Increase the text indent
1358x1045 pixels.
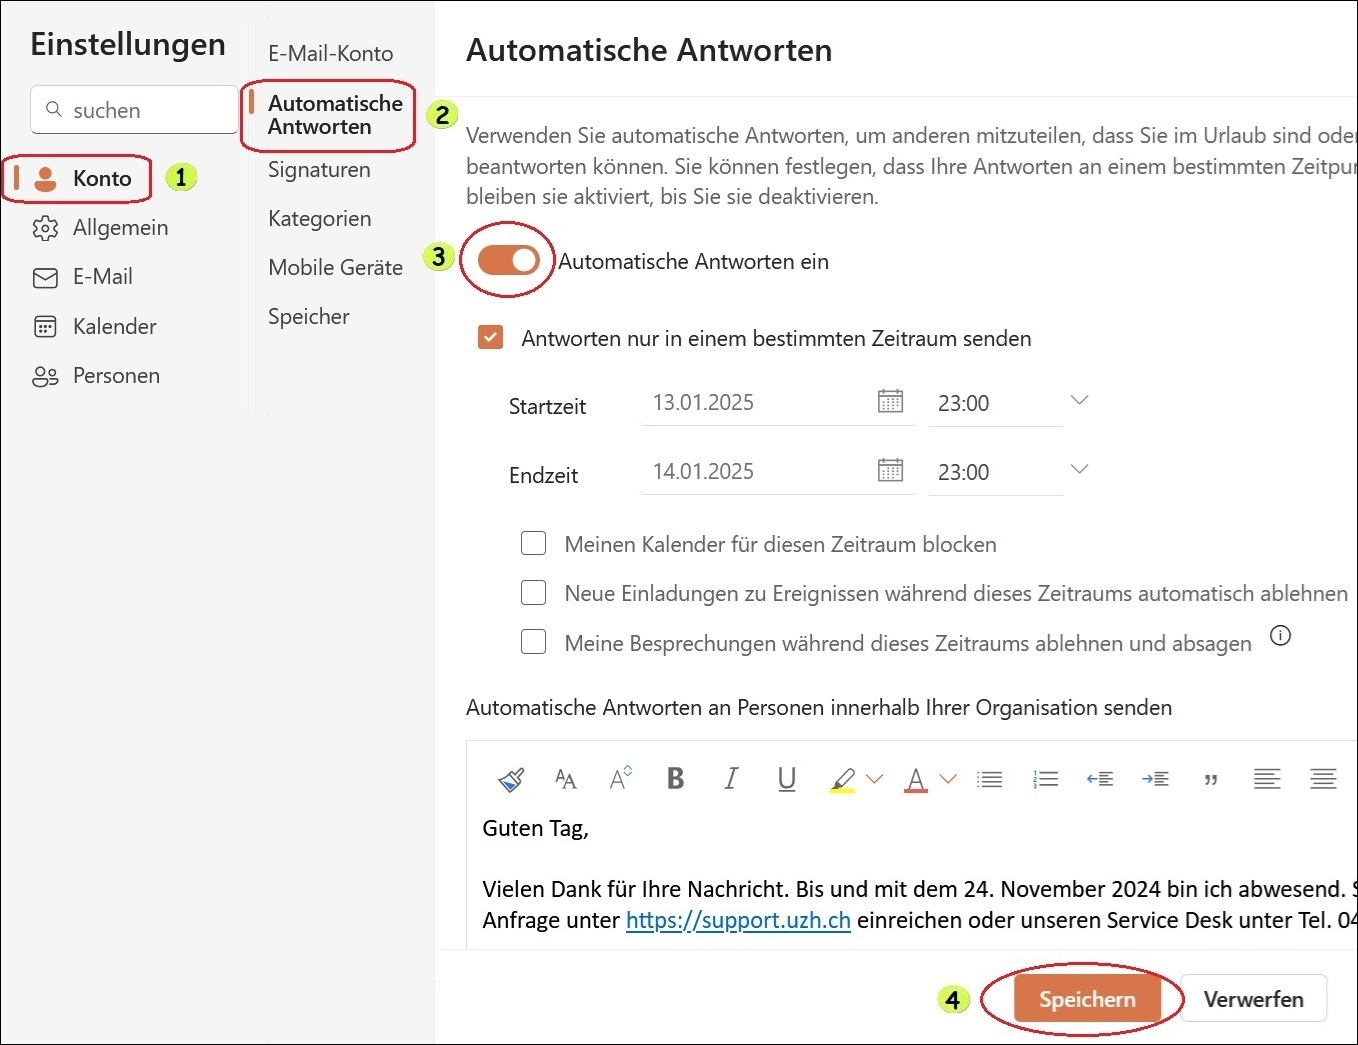(x=1155, y=779)
